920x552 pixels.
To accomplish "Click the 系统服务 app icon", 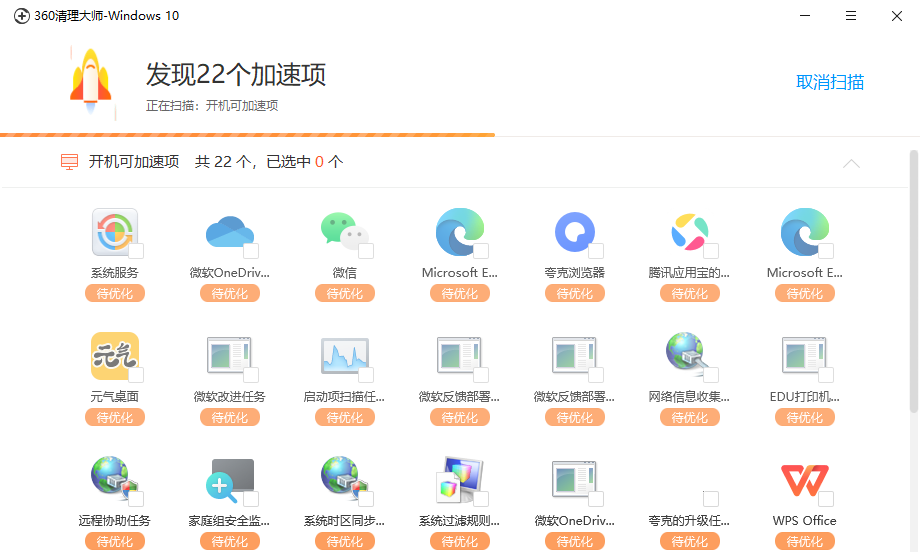I will pyautogui.click(x=114, y=232).
